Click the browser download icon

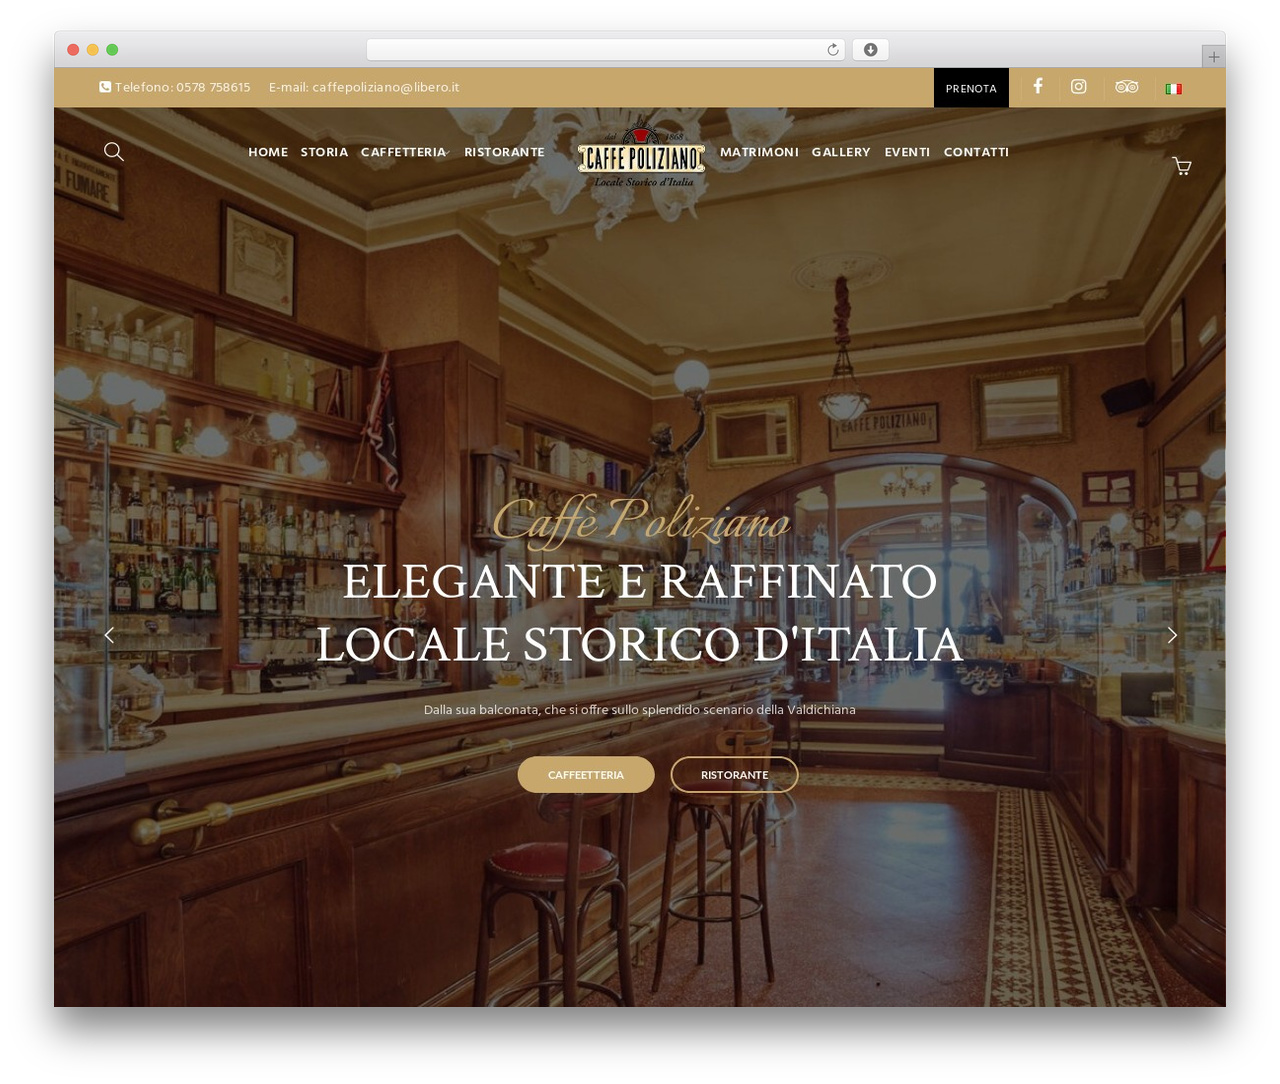[870, 50]
